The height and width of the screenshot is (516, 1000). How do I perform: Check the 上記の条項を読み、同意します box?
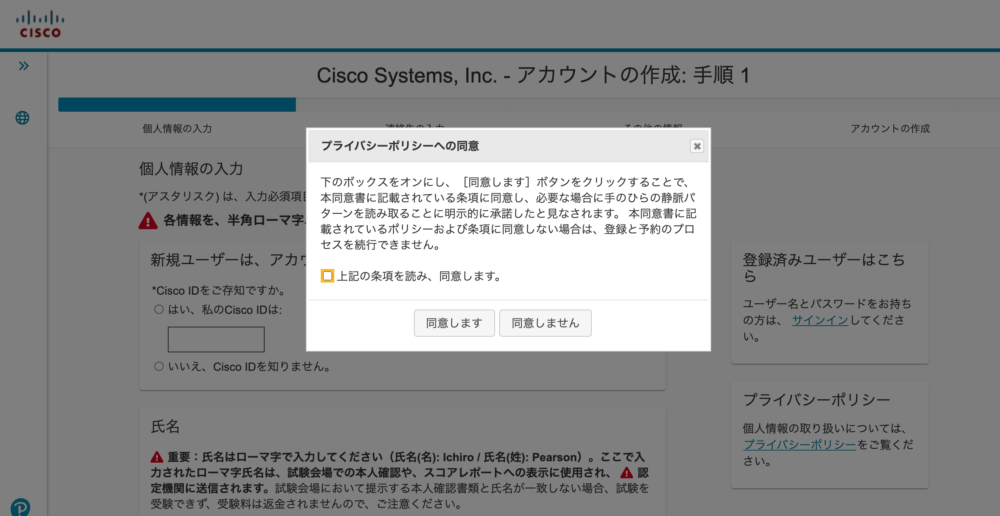[x=327, y=276]
